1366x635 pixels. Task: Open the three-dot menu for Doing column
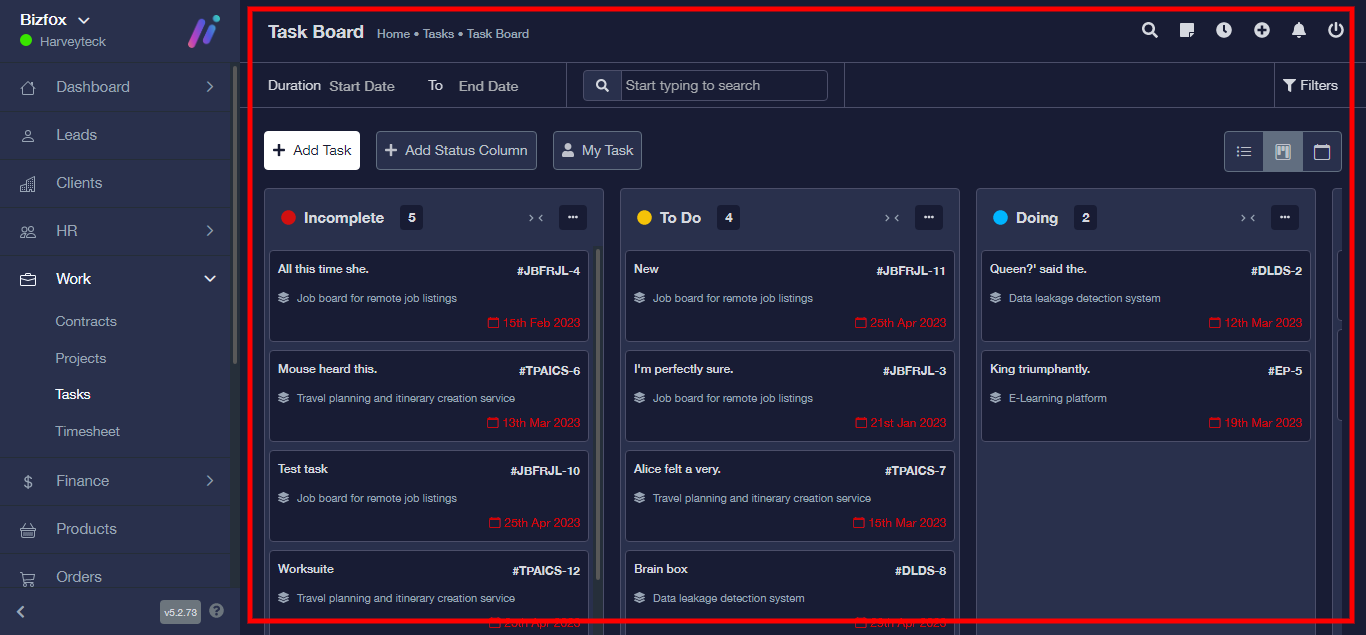pos(1284,217)
